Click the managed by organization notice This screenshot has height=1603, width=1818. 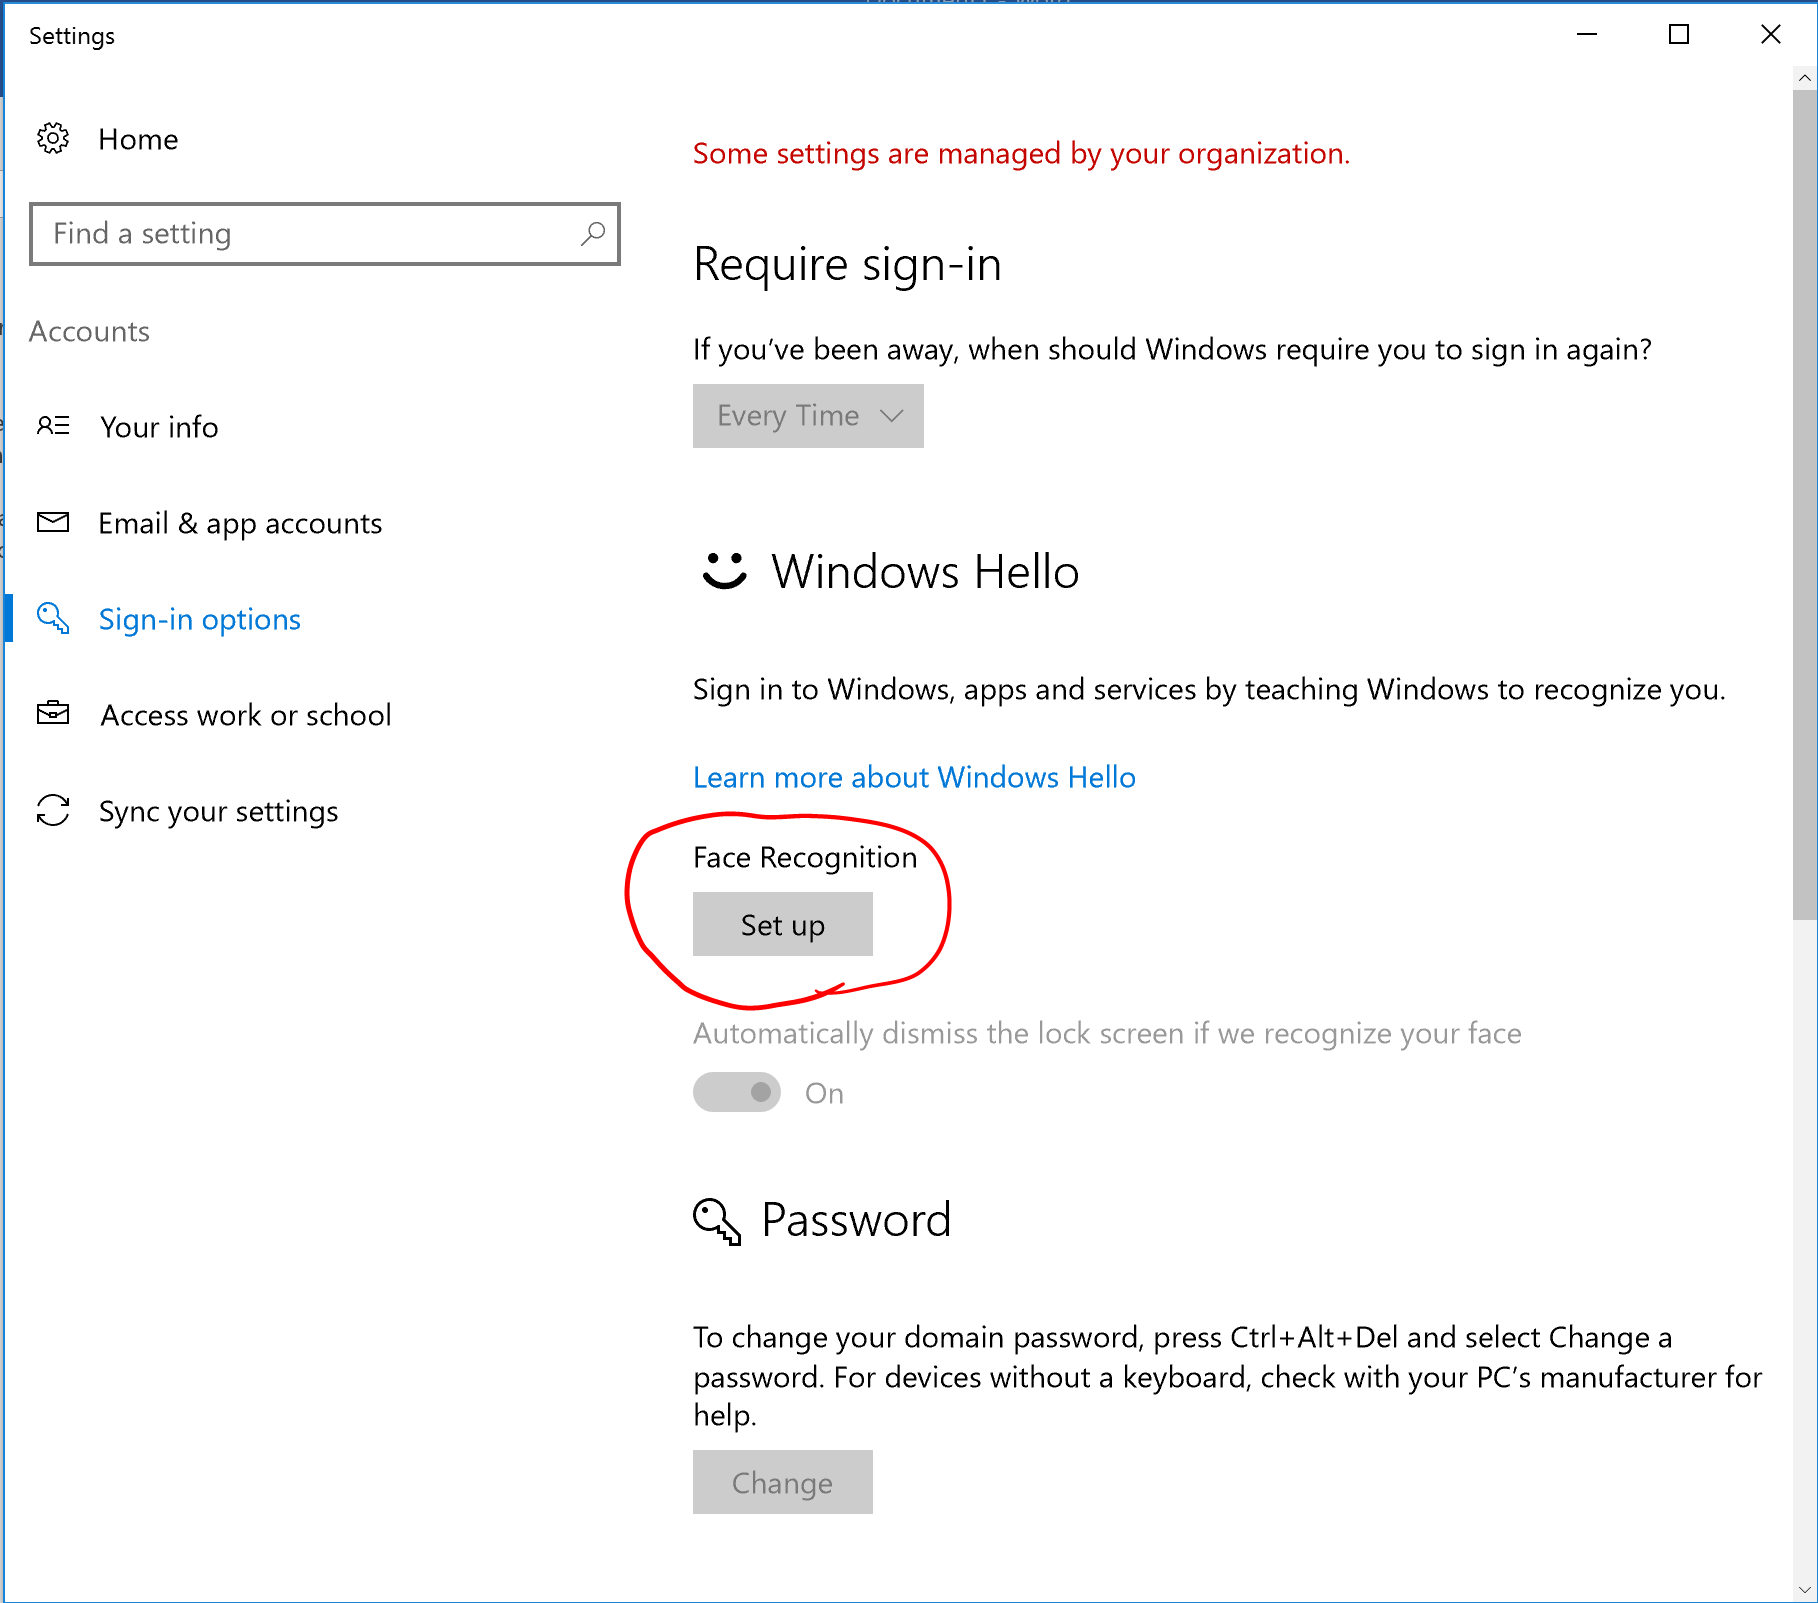click(x=1021, y=154)
